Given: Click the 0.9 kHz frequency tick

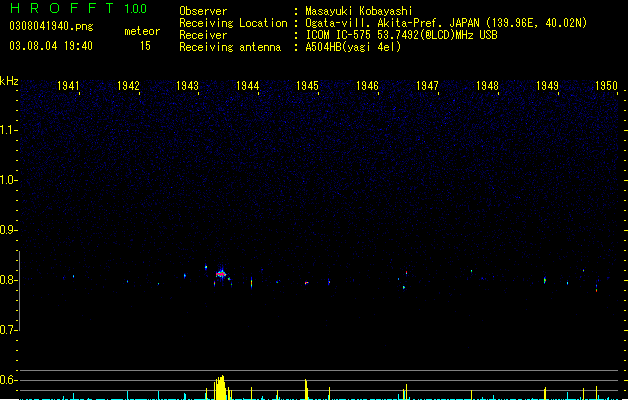Looking at the screenshot, I should pos(7,230).
